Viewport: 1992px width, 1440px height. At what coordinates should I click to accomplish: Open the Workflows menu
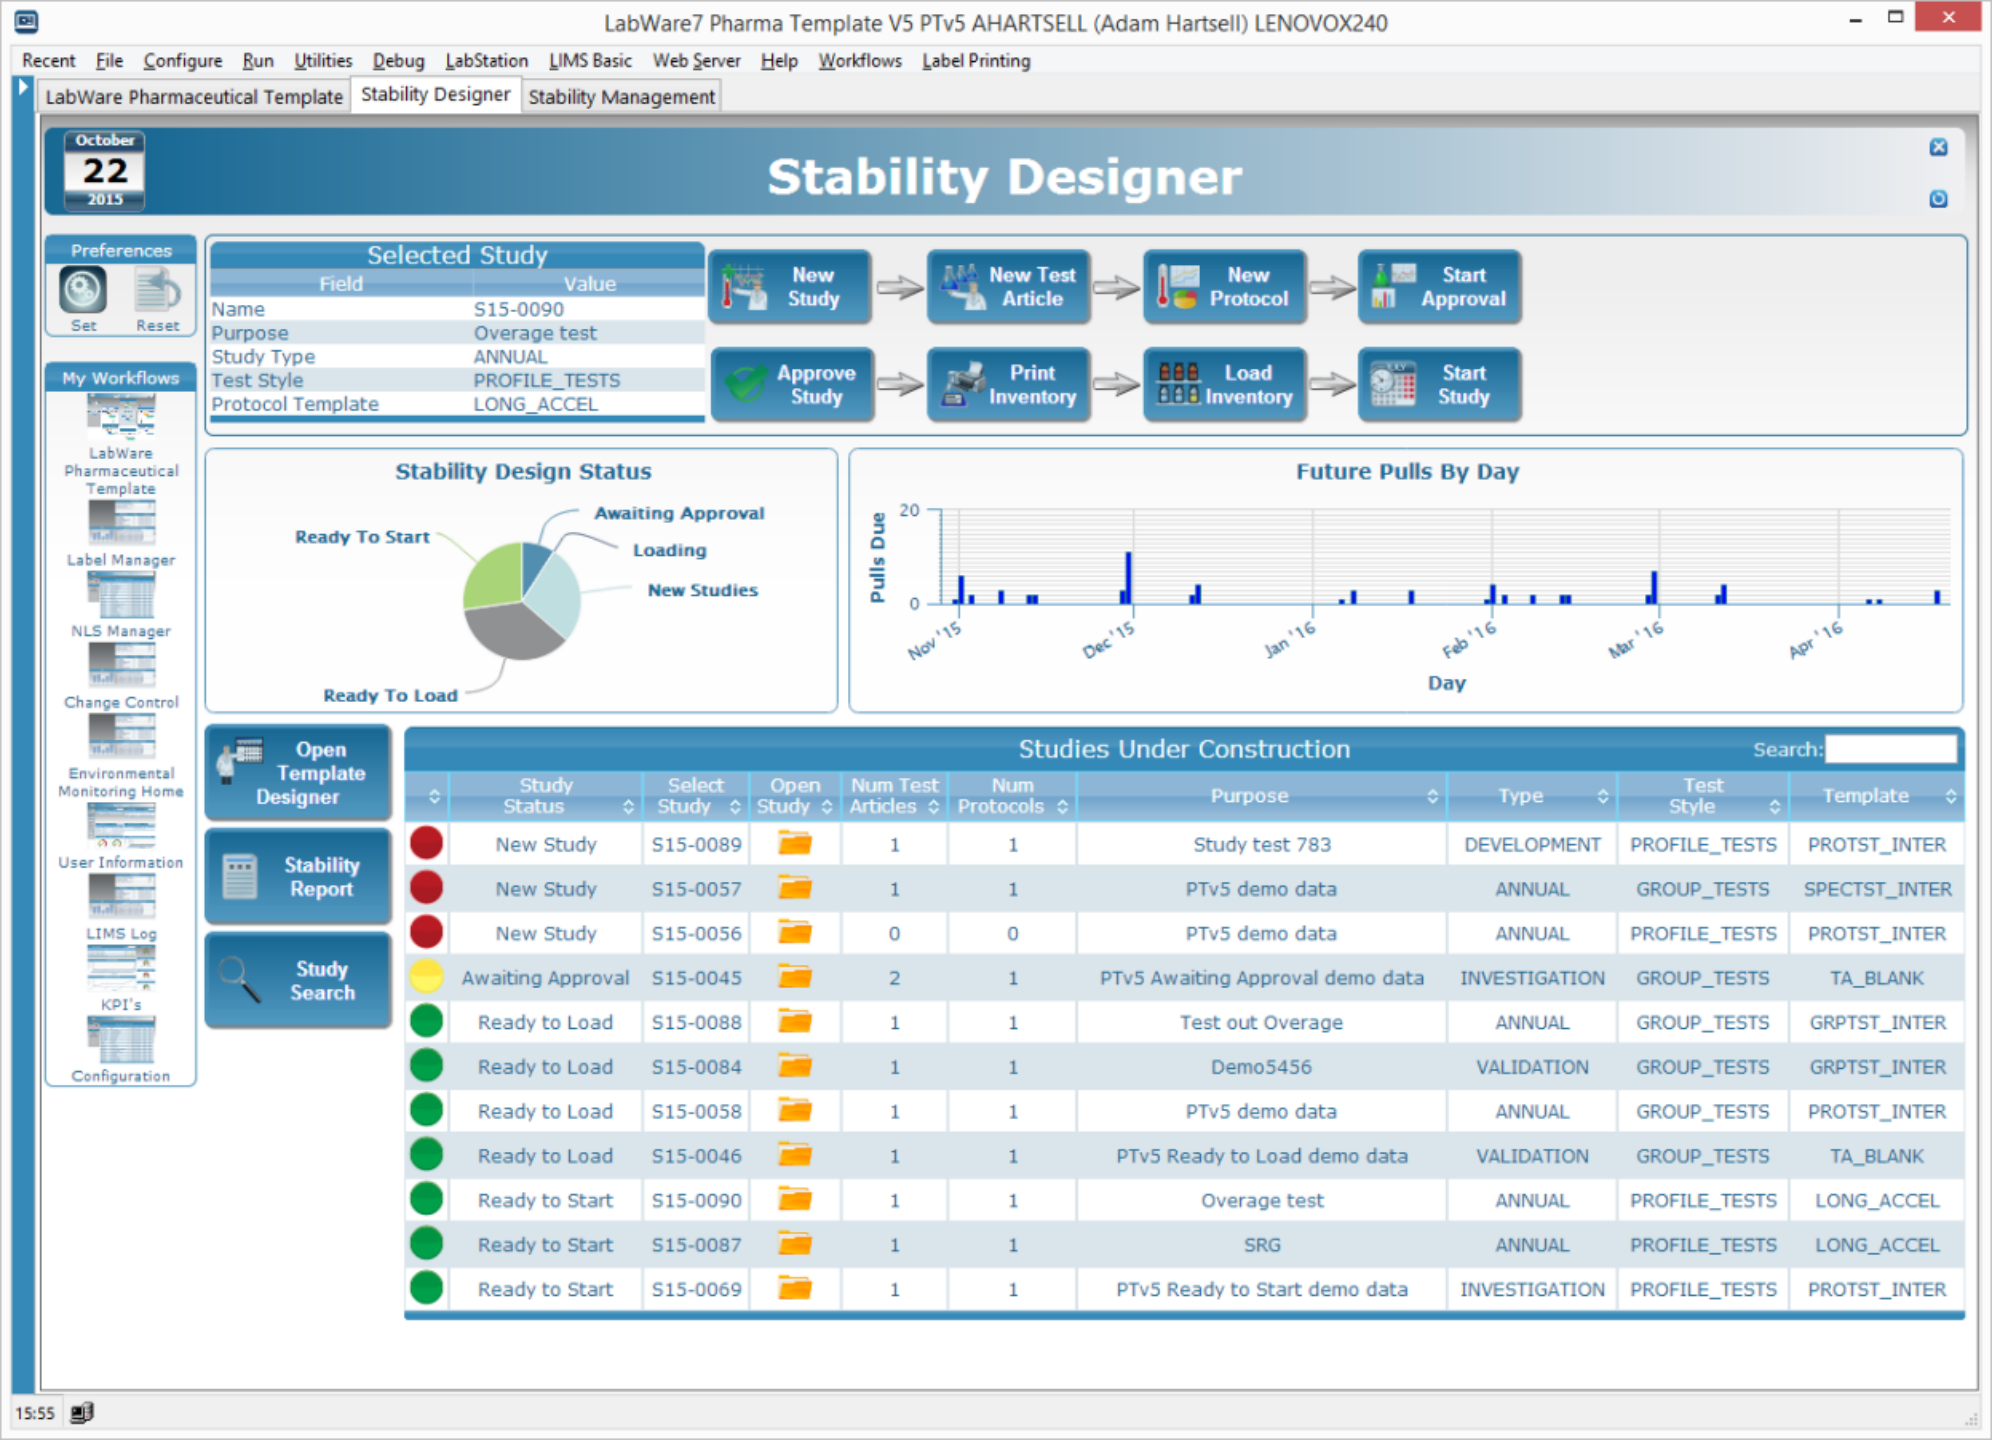click(859, 61)
